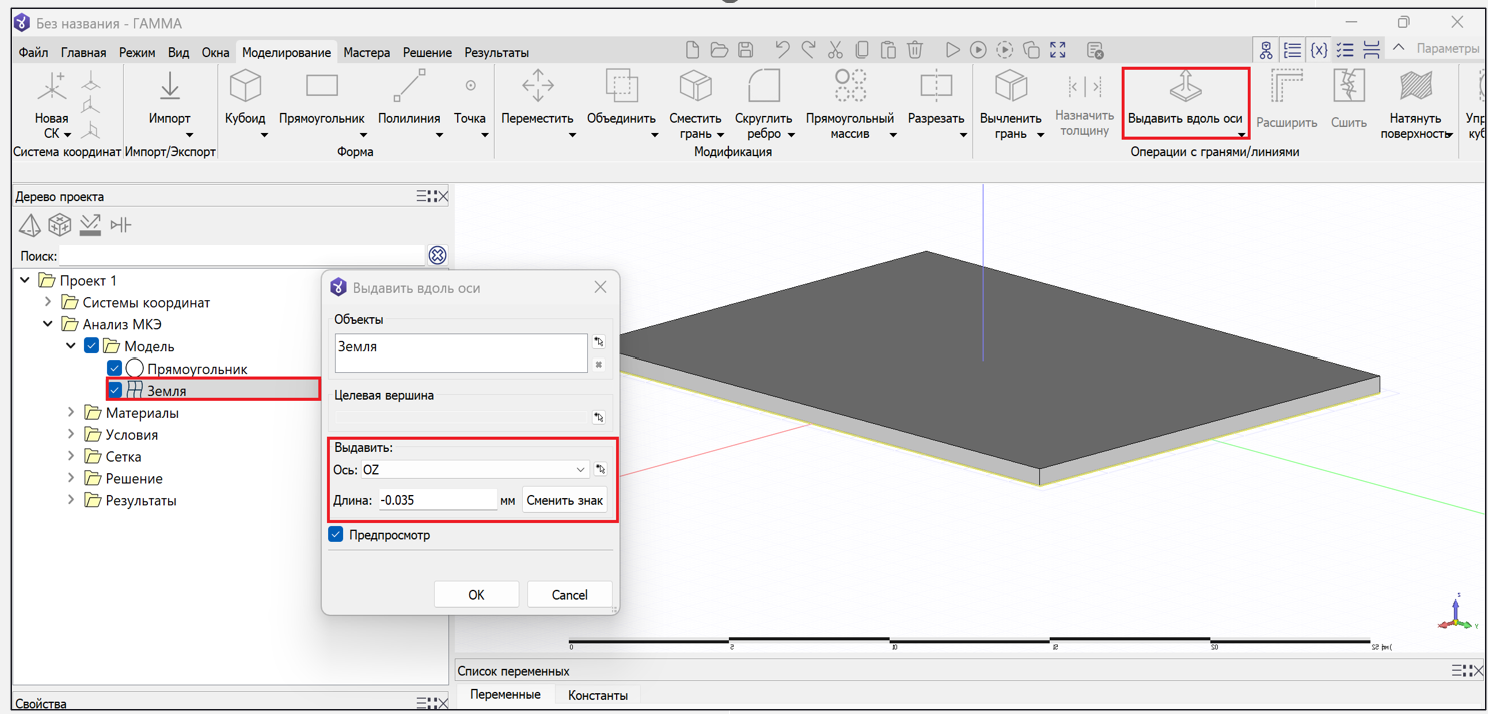The width and height of the screenshot is (1488, 714).
Task: Uncheck the Земля item checkbox
Action: 115,390
